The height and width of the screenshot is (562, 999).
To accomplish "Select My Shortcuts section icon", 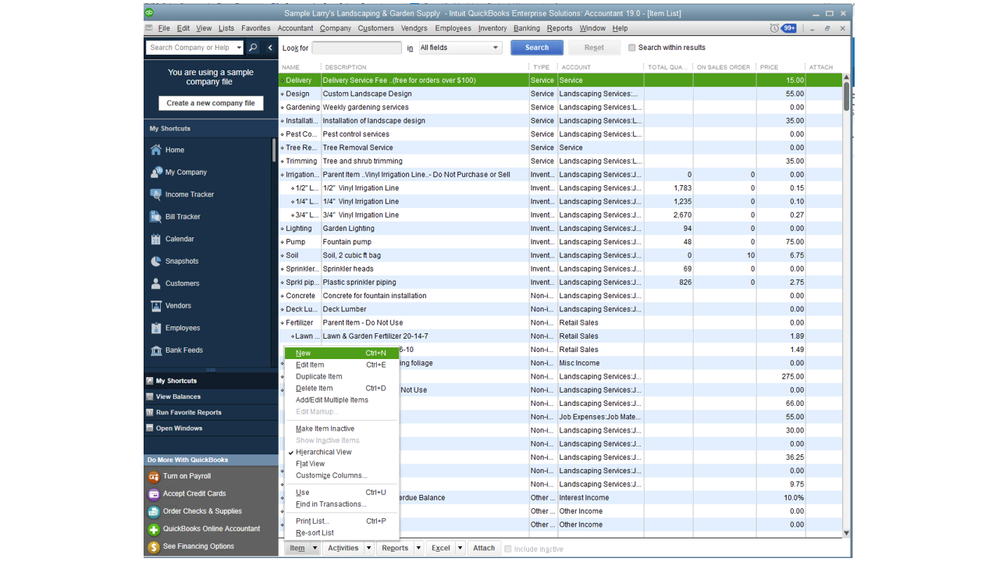I will coord(150,380).
